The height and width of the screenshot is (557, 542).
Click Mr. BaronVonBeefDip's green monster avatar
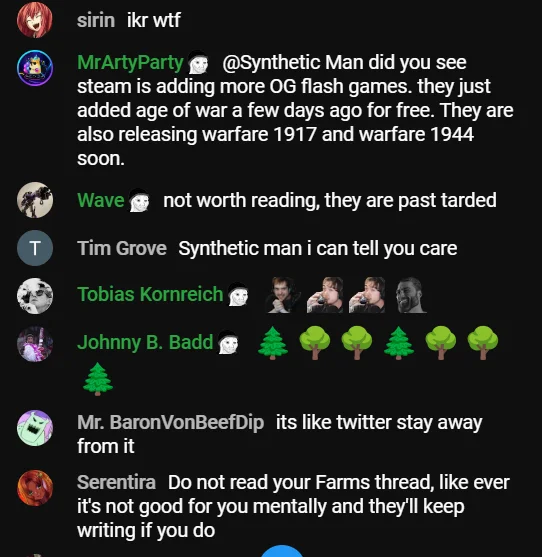pos(35,428)
